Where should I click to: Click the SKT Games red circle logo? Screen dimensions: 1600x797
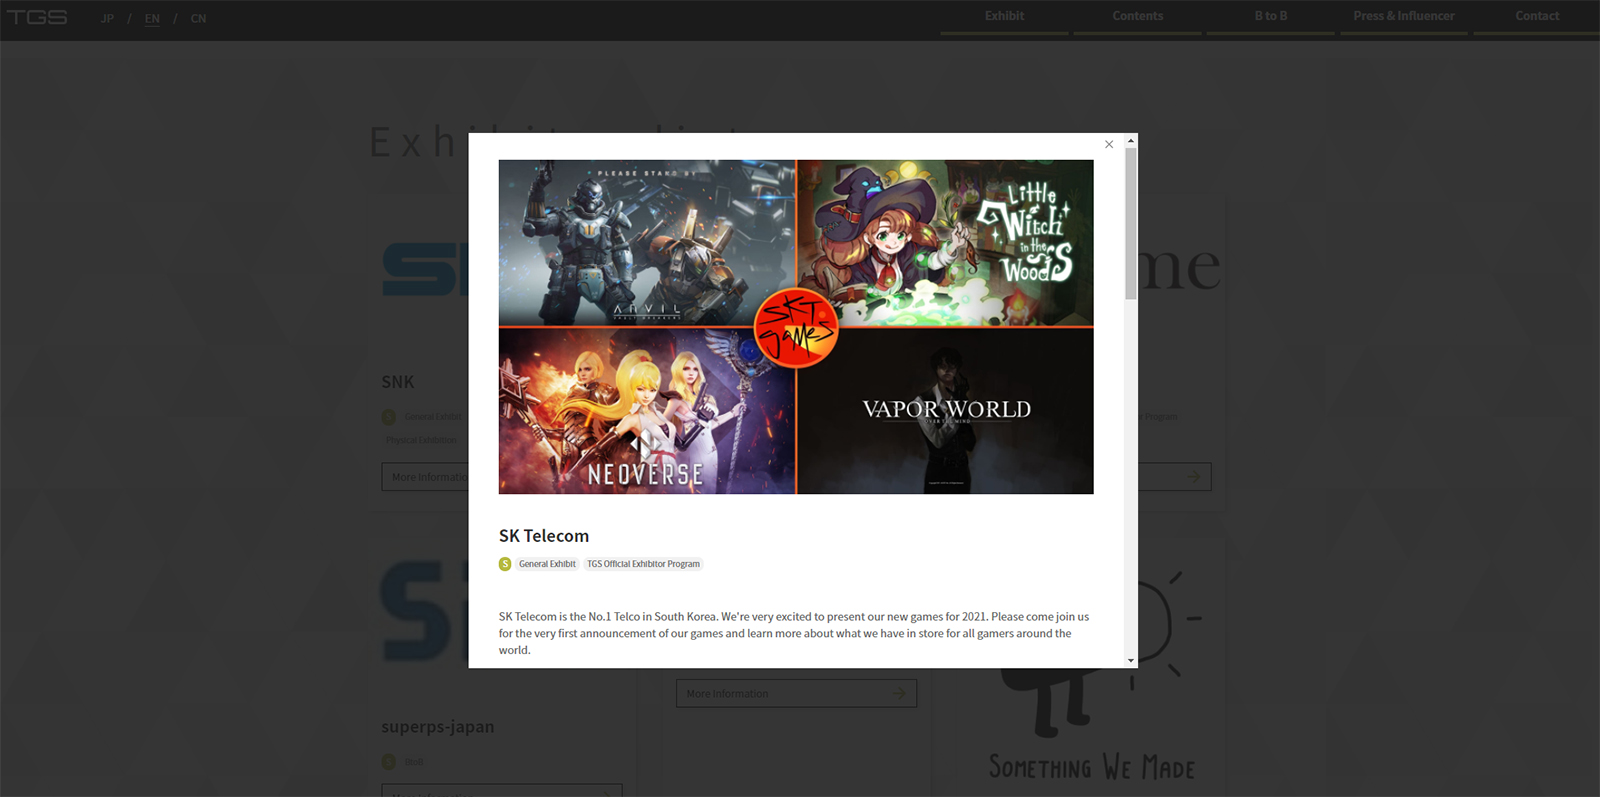[796, 328]
